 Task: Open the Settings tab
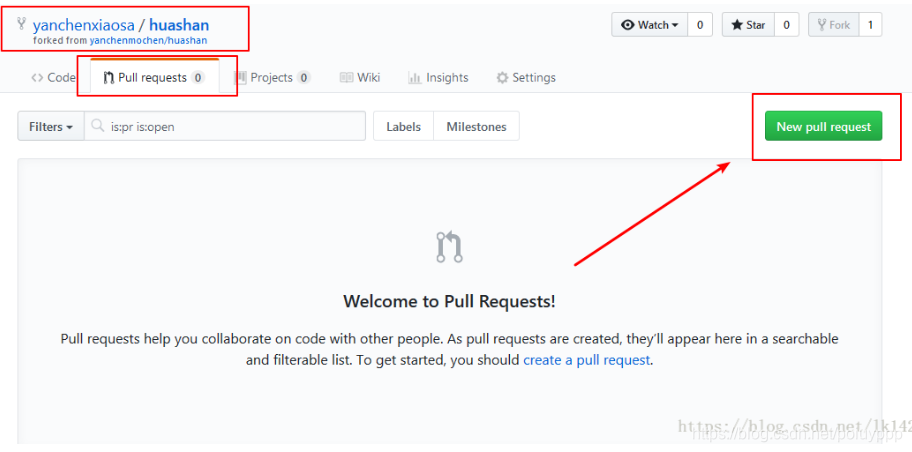pos(526,77)
